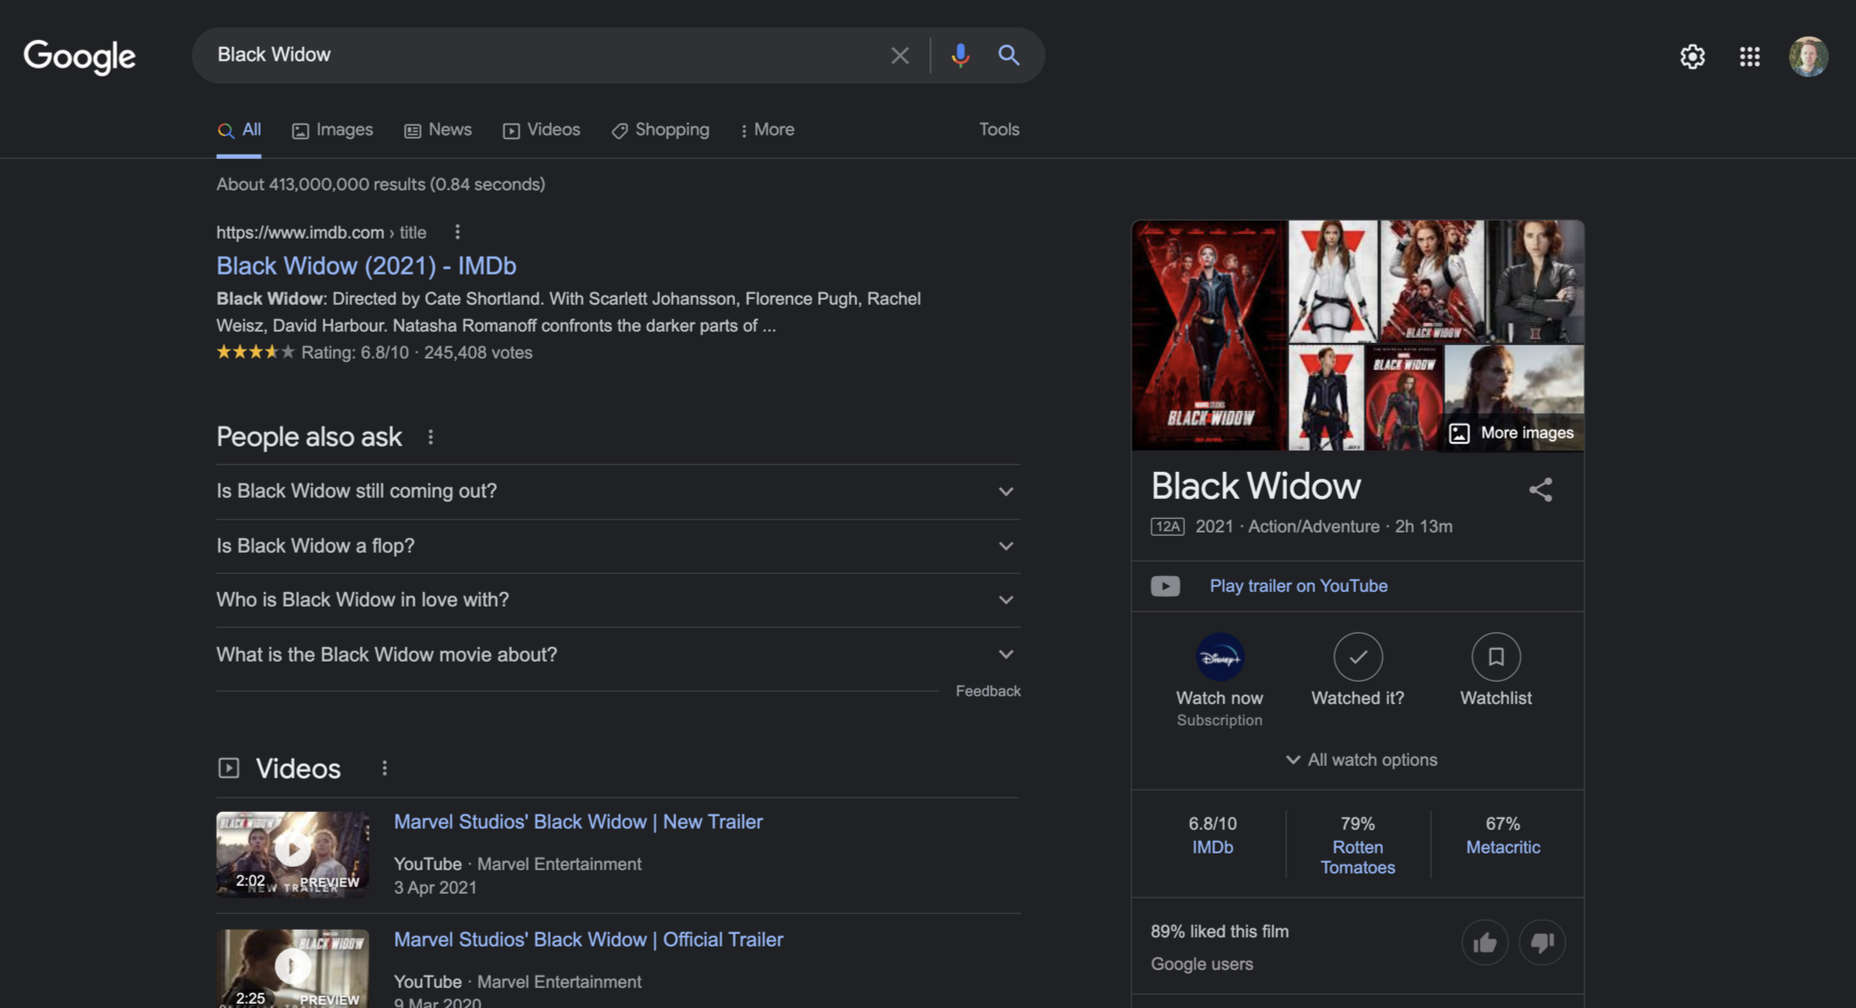Go to the Google logo home
The height and width of the screenshot is (1008, 1856).
[x=79, y=57]
